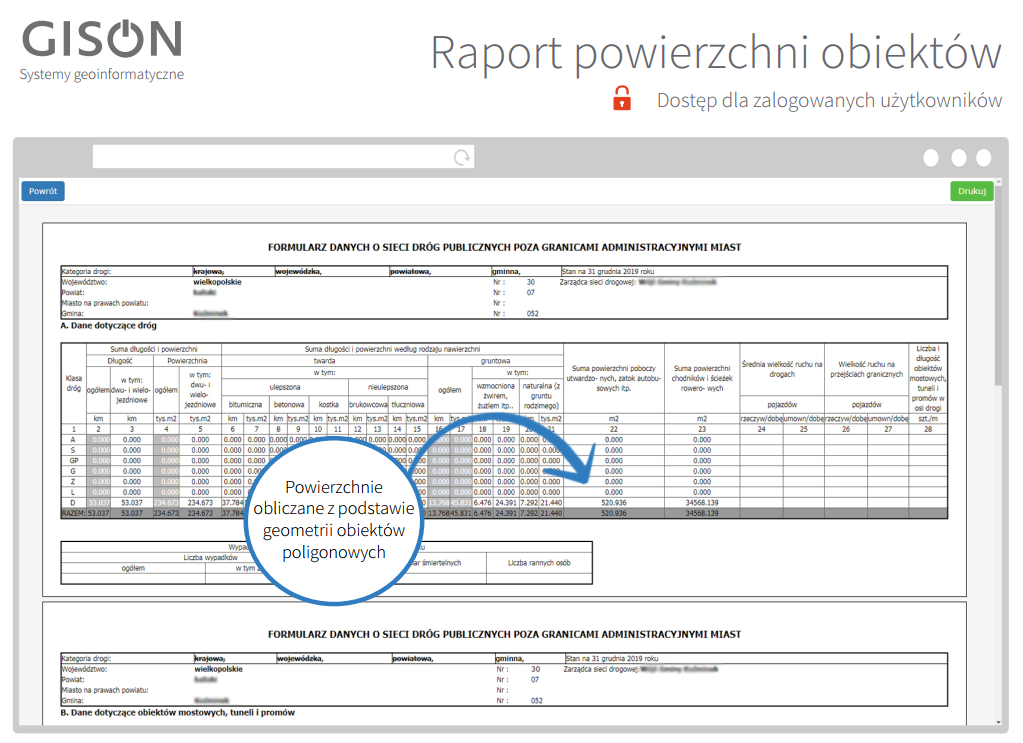Click 'krajowa,' category in first form
1023x743 pixels.
coord(209,271)
